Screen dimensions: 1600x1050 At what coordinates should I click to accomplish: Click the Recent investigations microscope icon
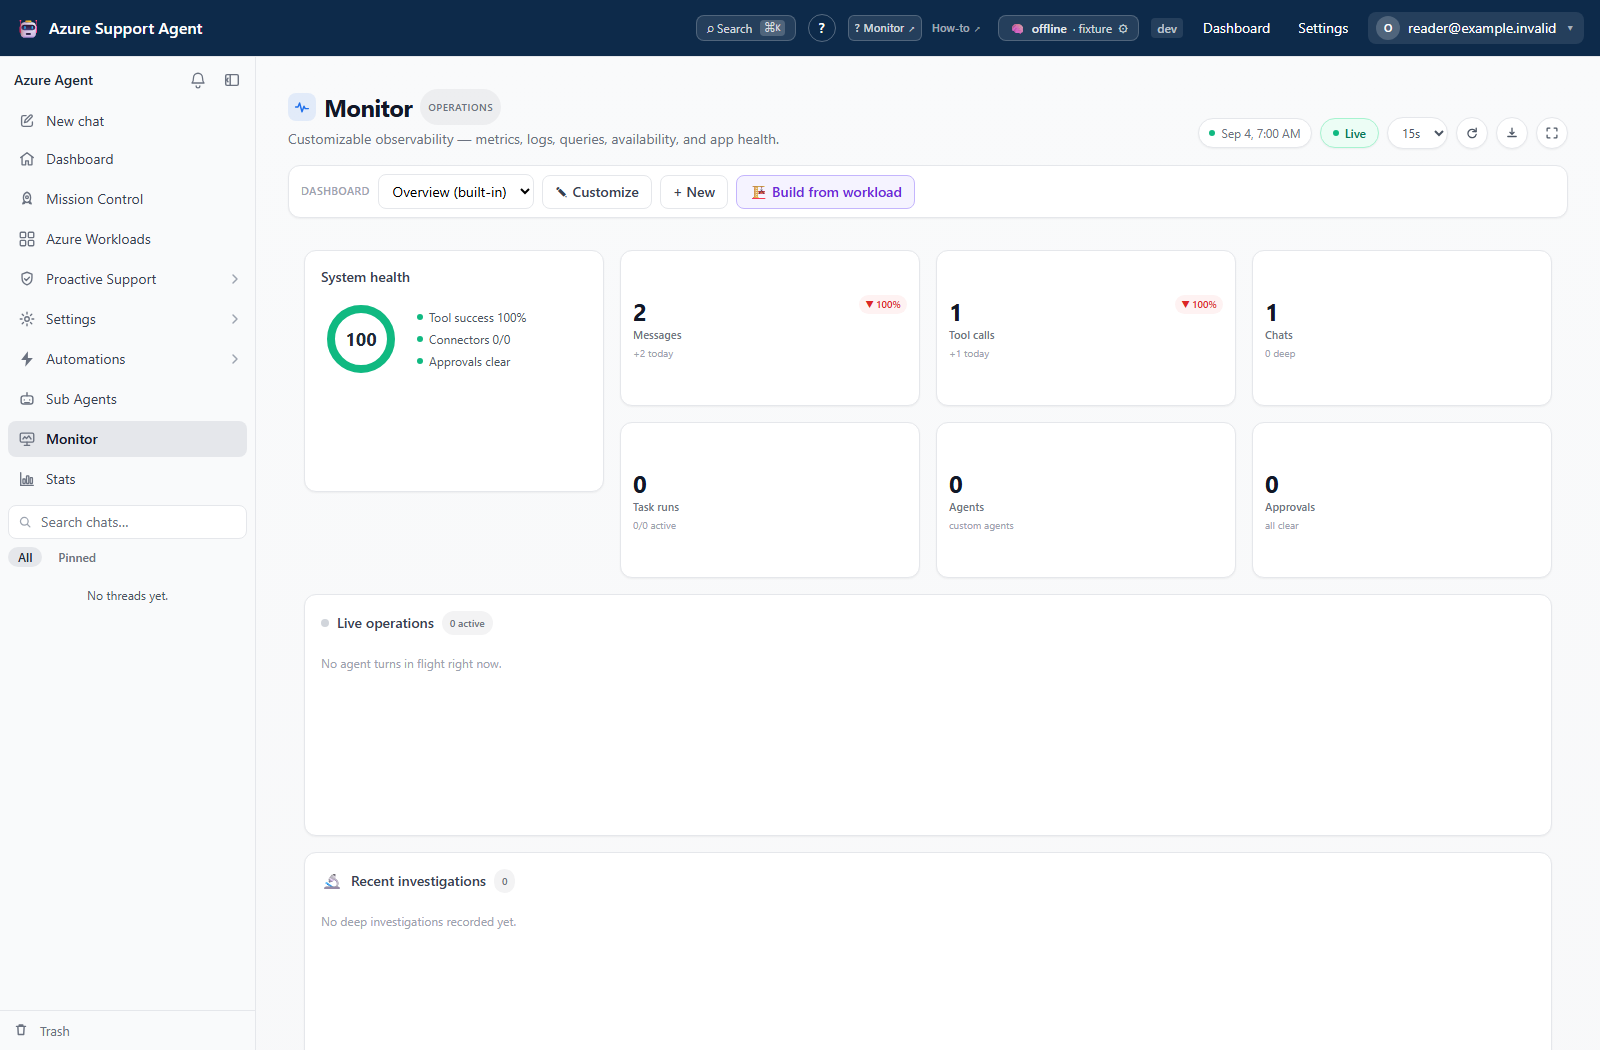[x=332, y=881]
